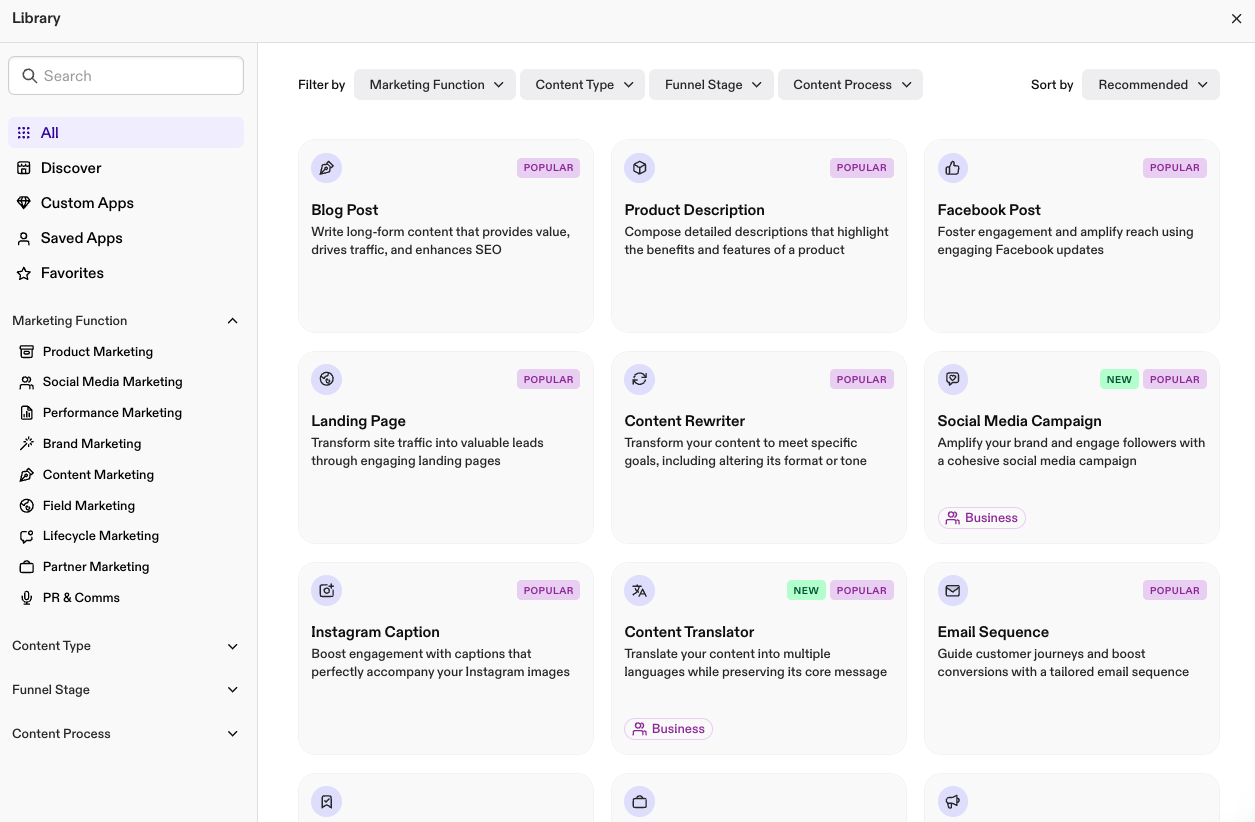Click the briefcase icon in the bottom-row card
The image size is (1255, 822).
pos(640,801)
